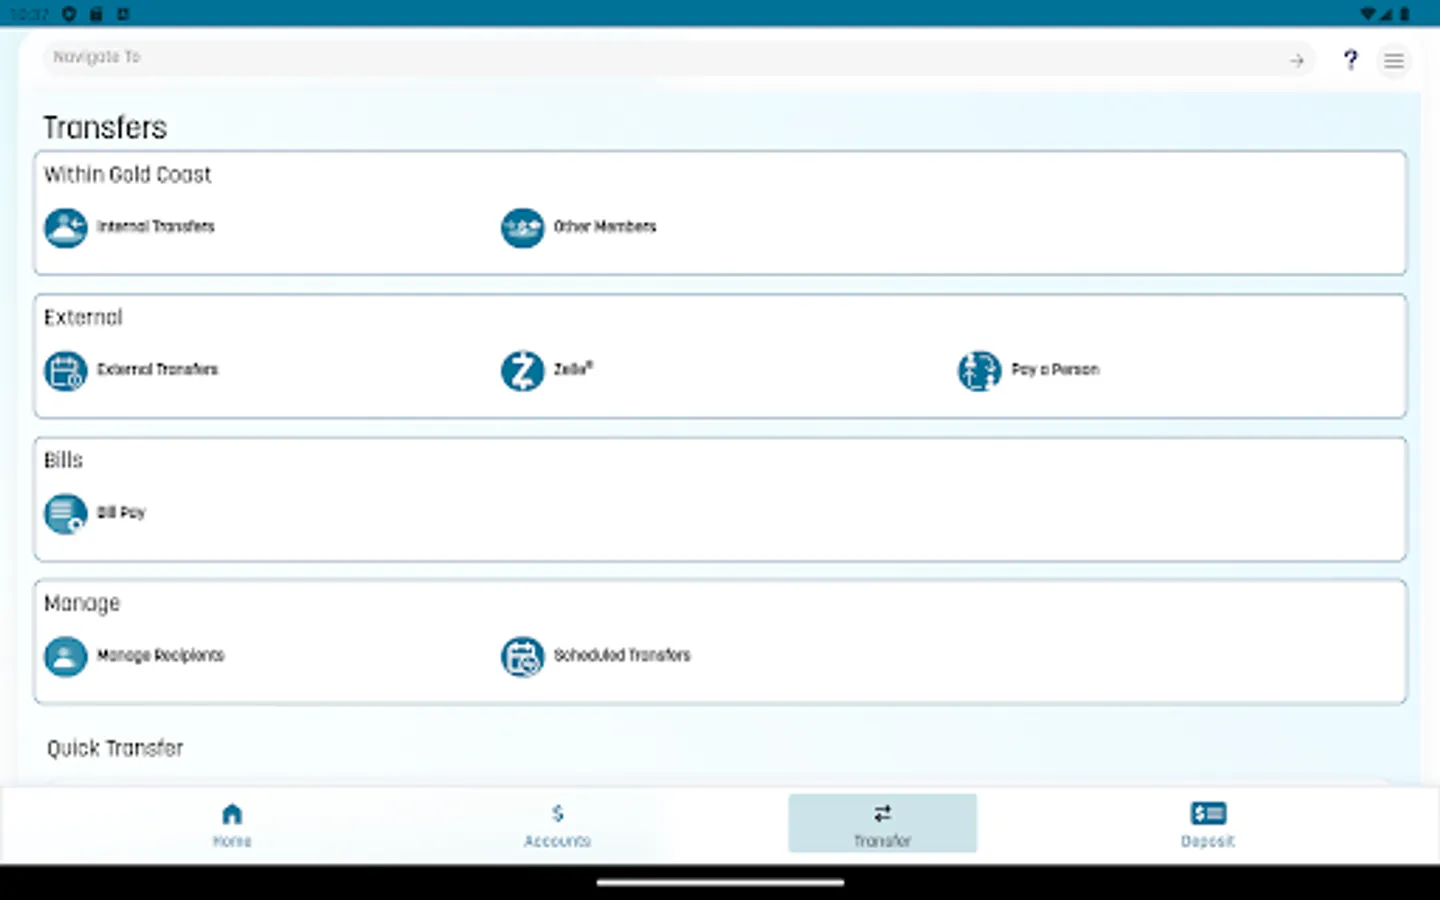Click the Other Members label
Image resolution: width=1440 pixels, height=900 pixels.
pyautogui.click(x=605, y=227)
